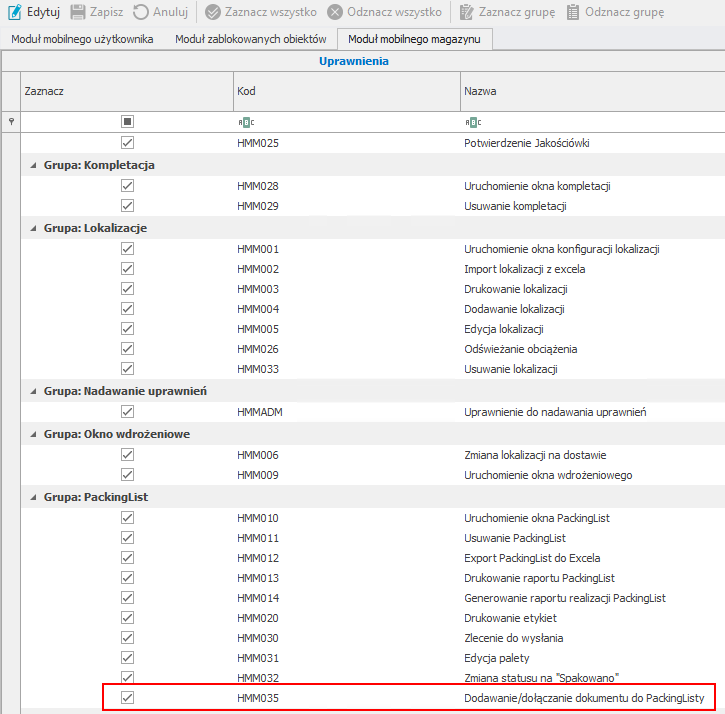
Task: Sort by the Nazwa column header
Action: [x=590, y=91]
